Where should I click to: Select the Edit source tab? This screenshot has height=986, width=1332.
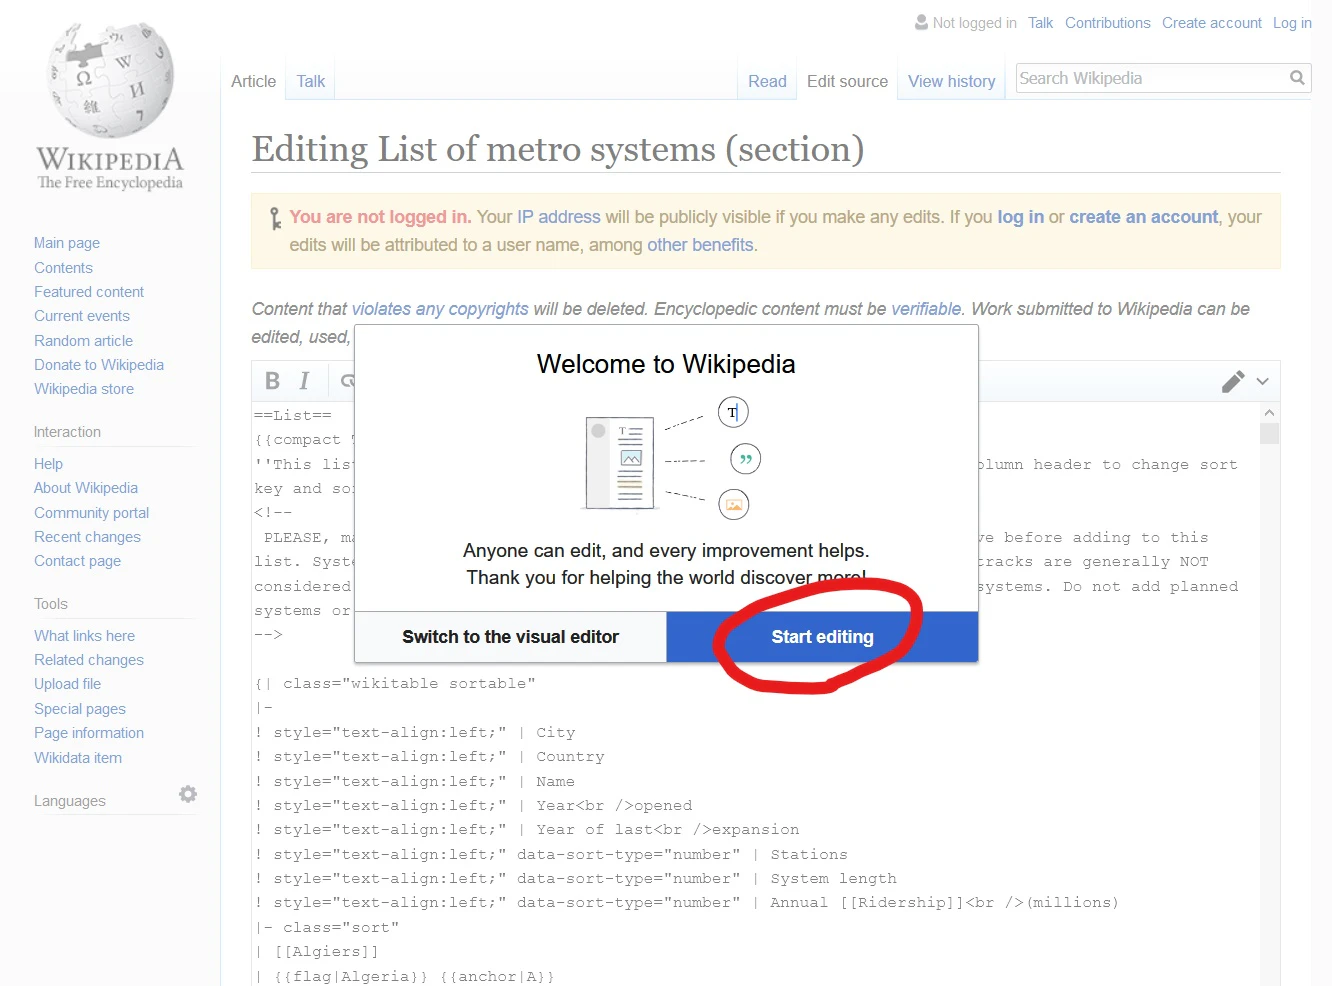coord(847,82)
